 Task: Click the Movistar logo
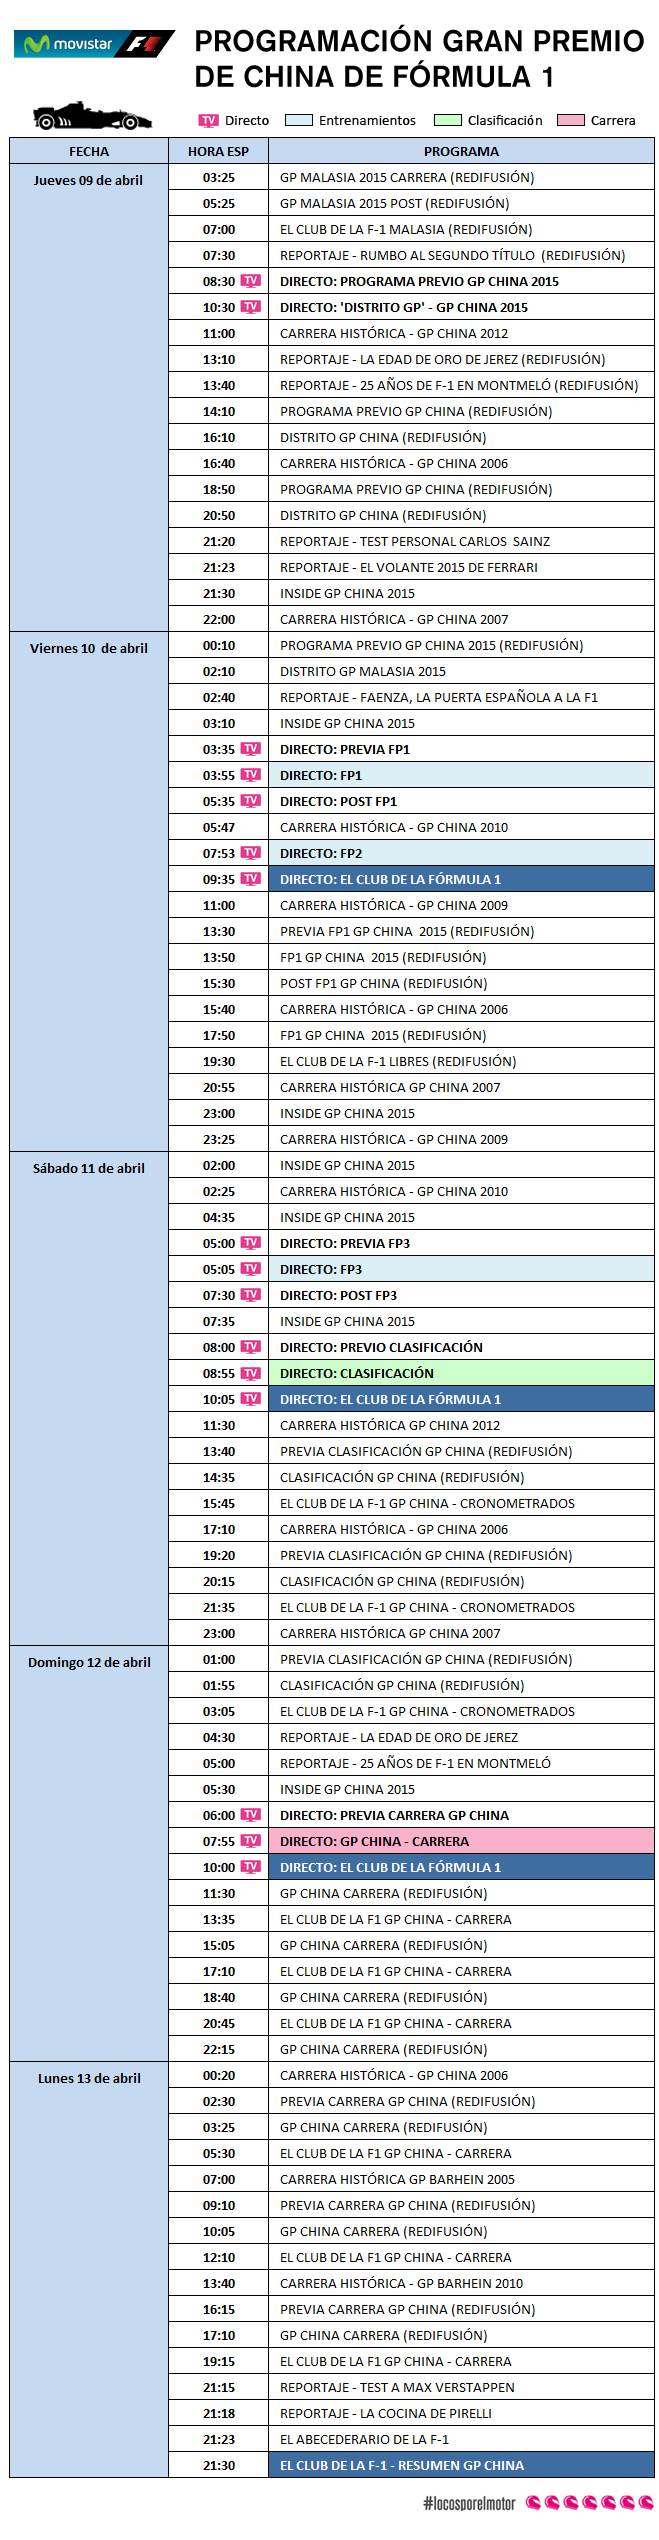[x=67, y=44]
